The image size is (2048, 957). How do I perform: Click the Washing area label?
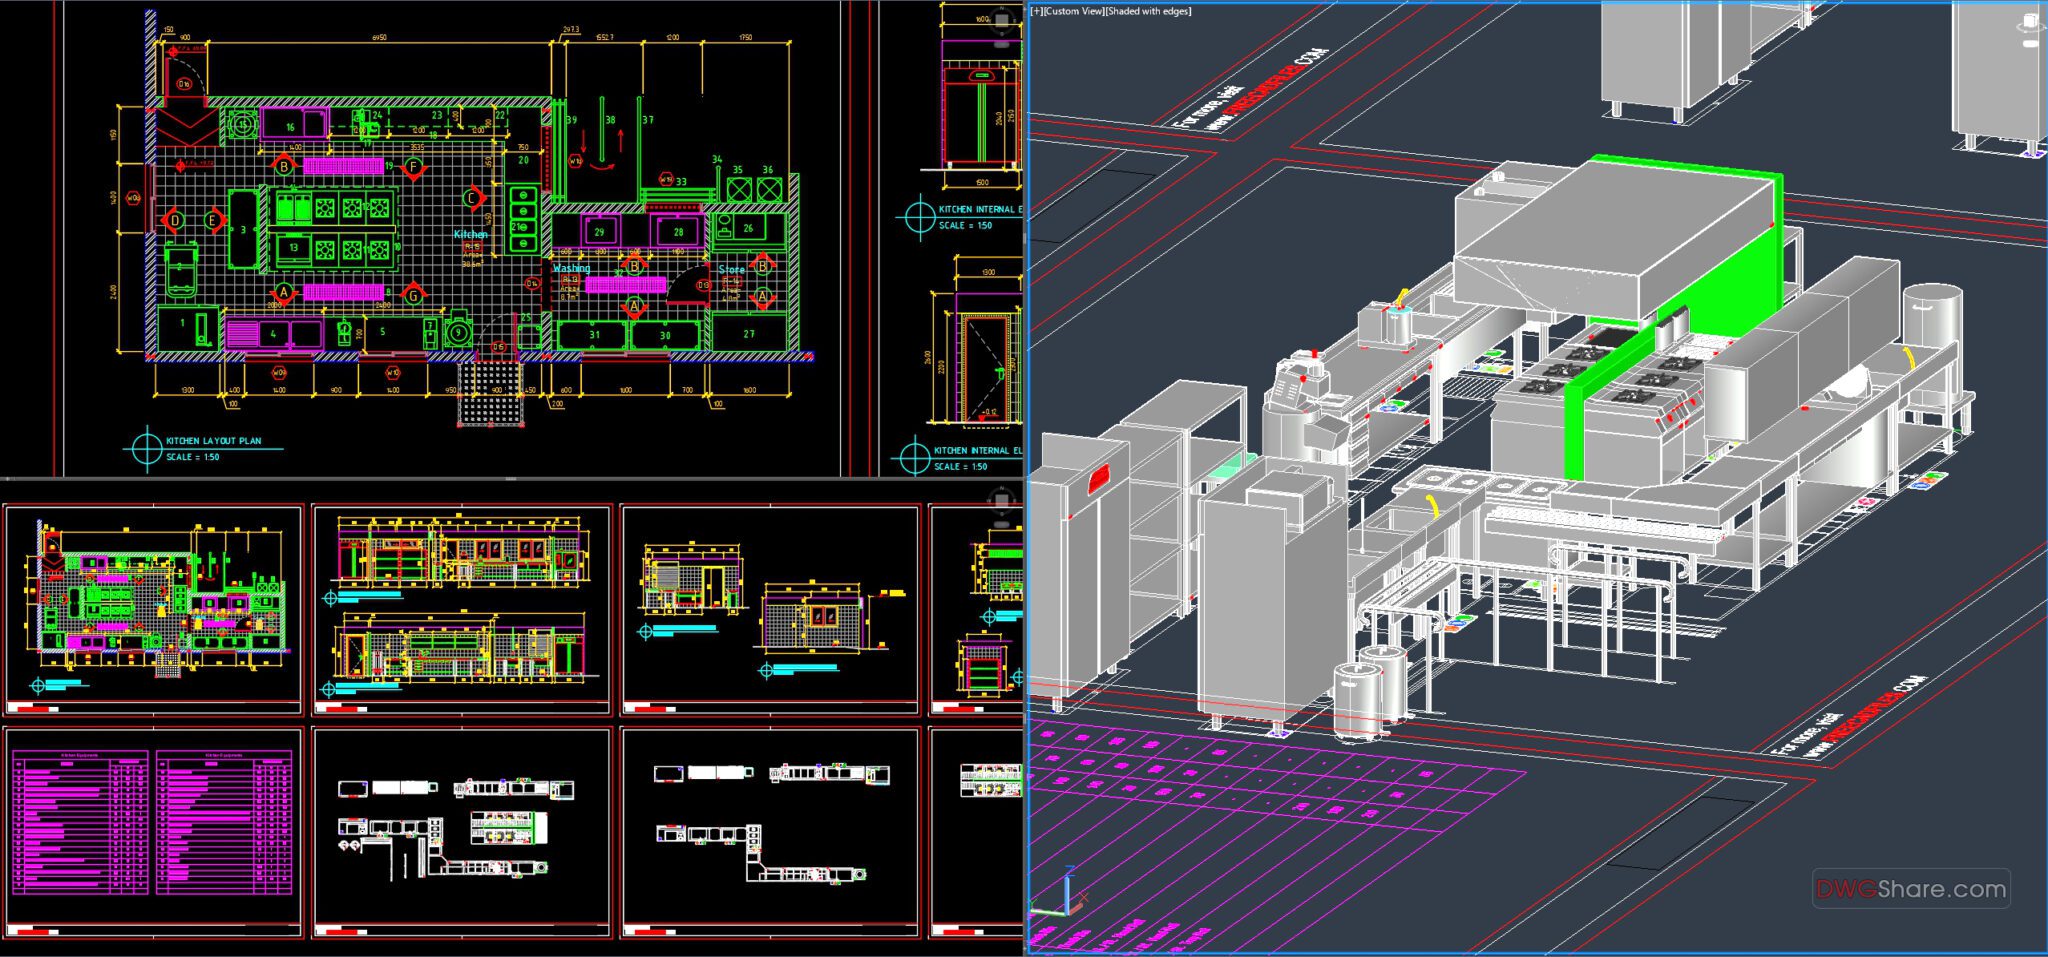click(572, 267)
